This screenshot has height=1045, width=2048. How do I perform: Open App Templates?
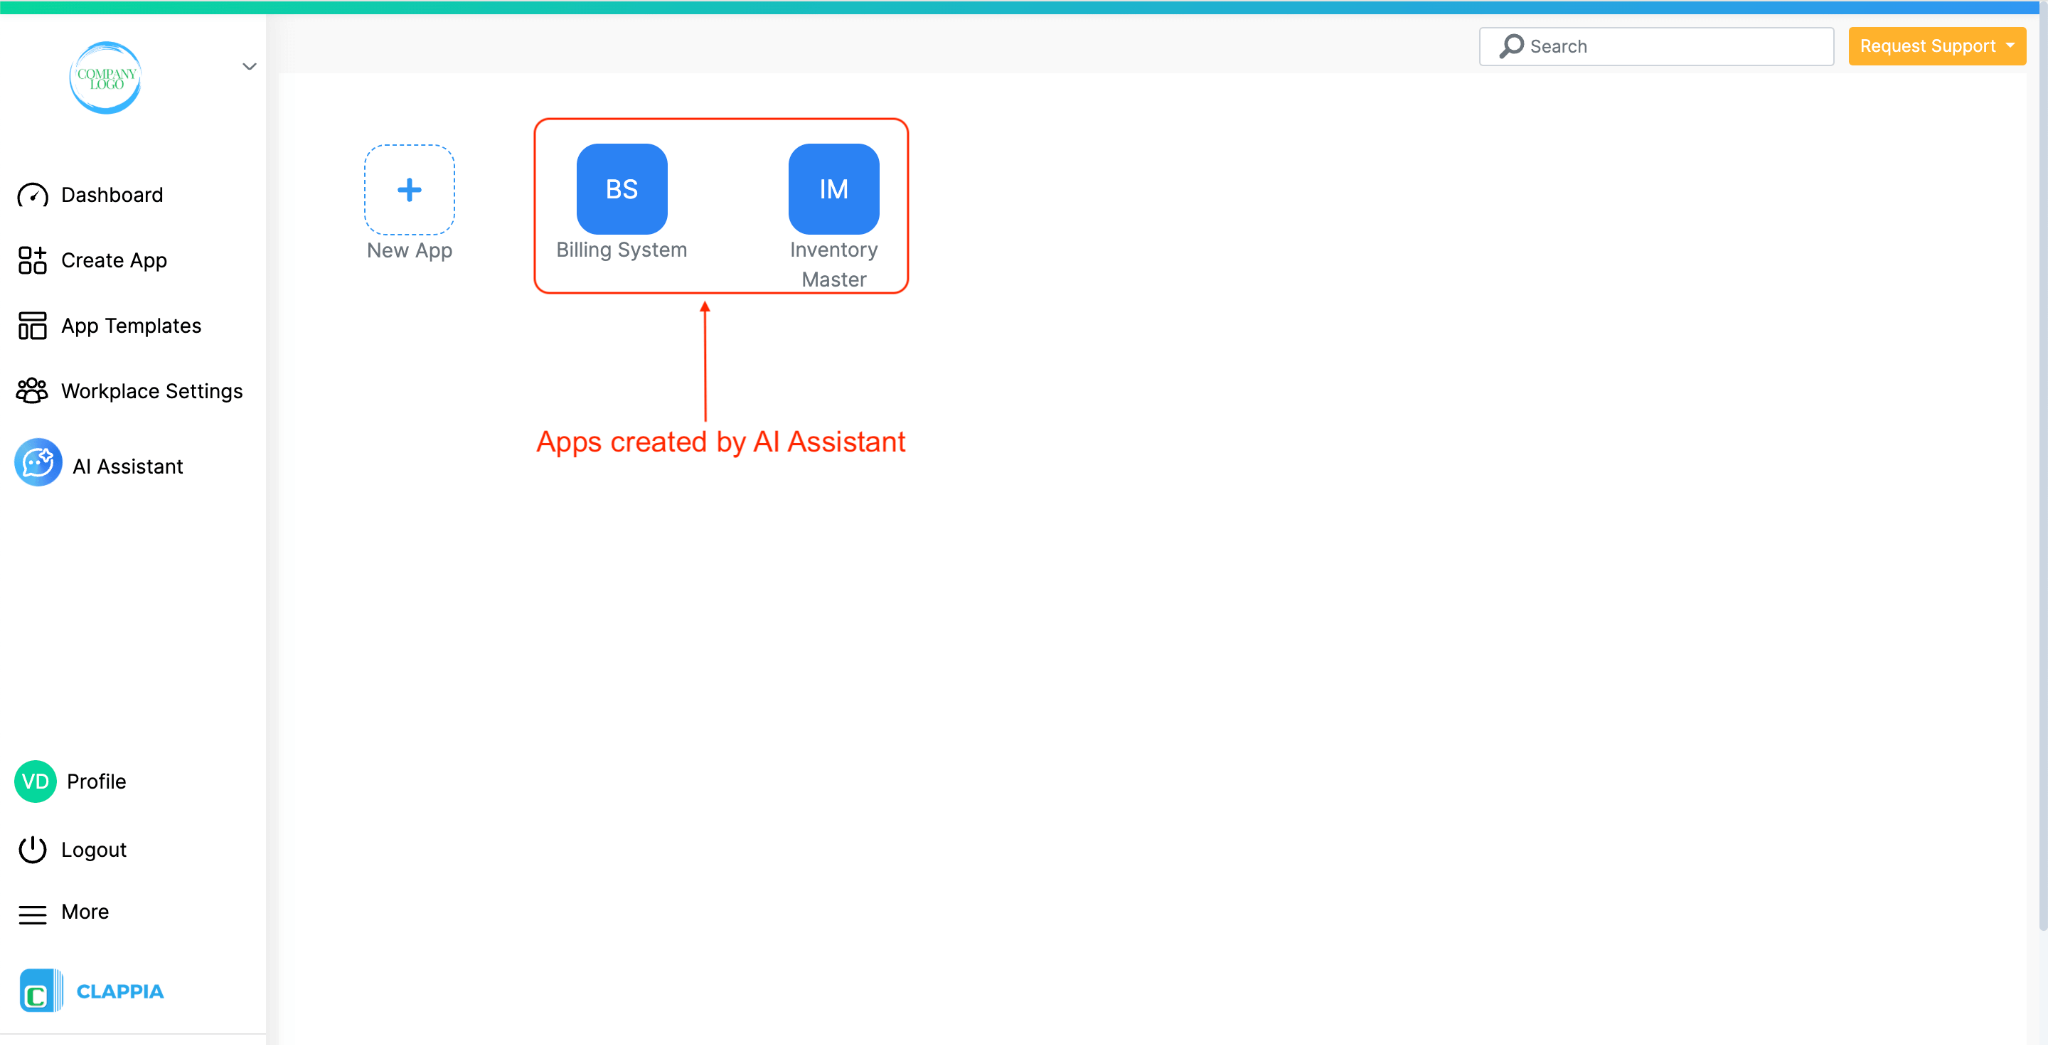click(x=130, y=325)
